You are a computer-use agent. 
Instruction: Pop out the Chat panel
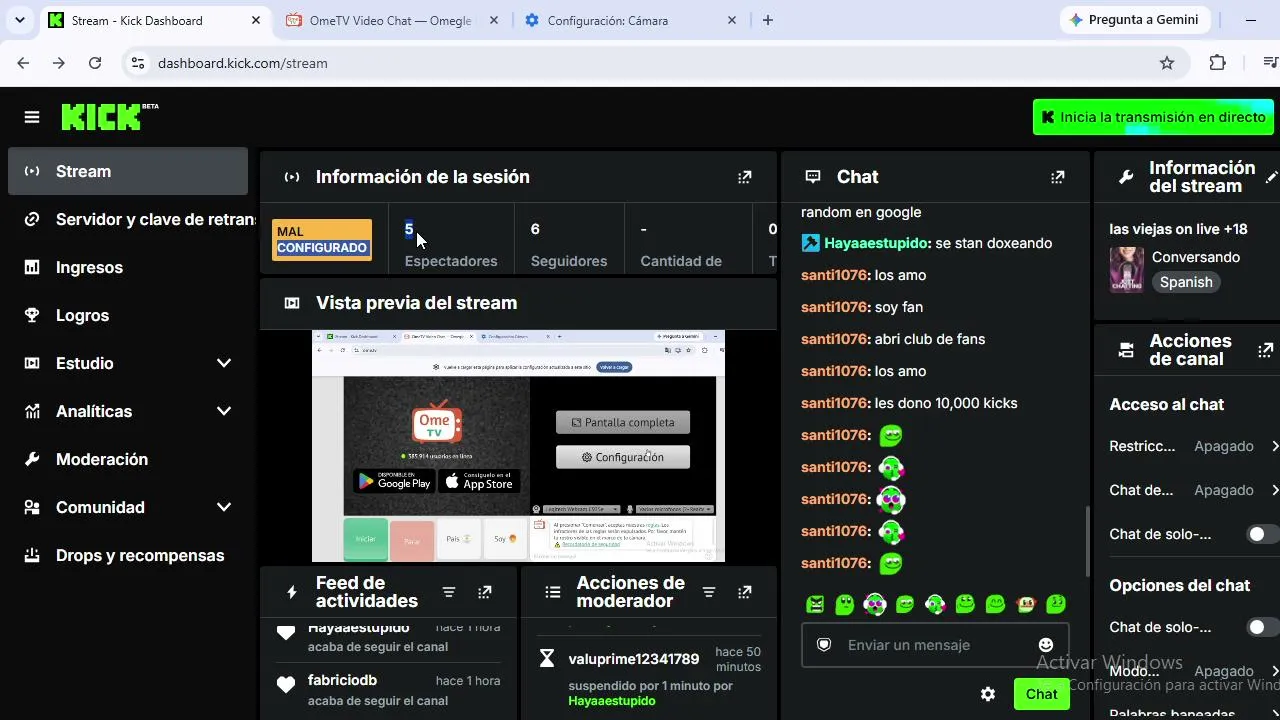(x=1057, y=177)
